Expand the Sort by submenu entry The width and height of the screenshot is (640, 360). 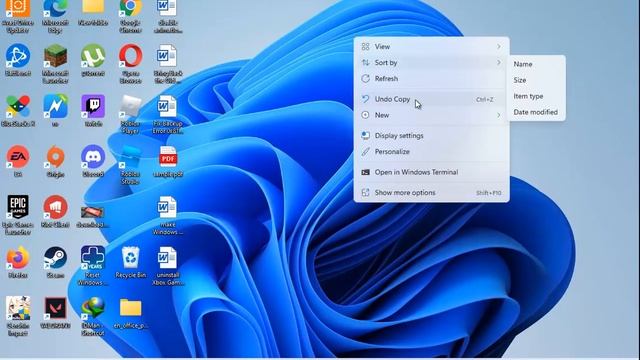pos(431,62)
